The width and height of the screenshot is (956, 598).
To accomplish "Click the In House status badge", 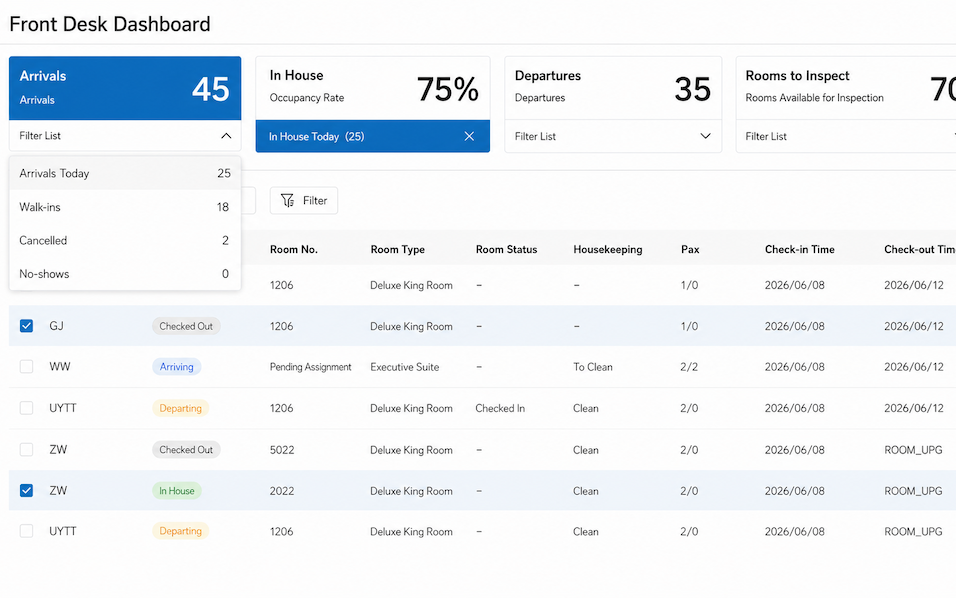I will tap(177, 490).
